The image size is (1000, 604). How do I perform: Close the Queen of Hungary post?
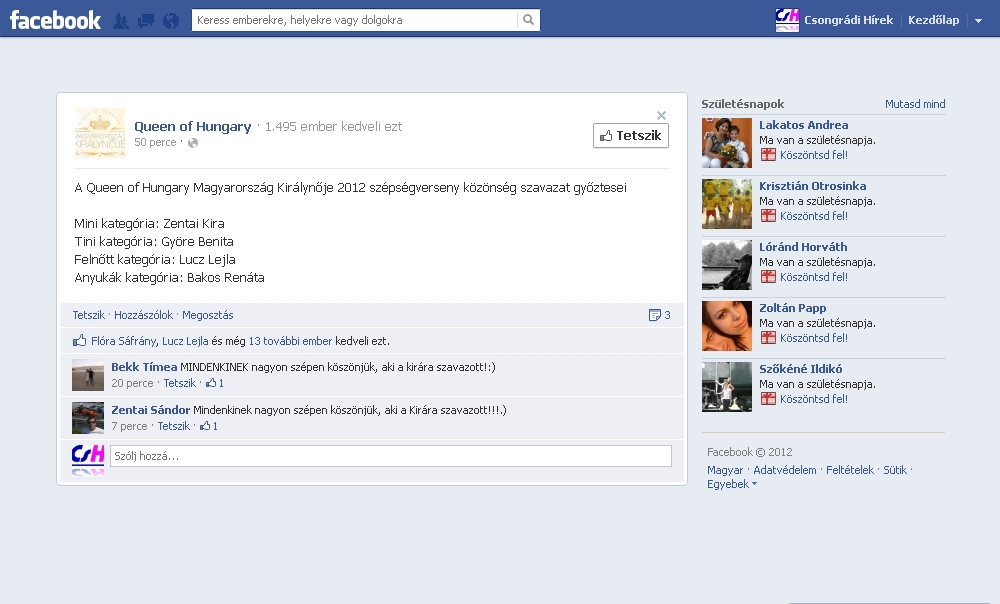tap(661, 115)
